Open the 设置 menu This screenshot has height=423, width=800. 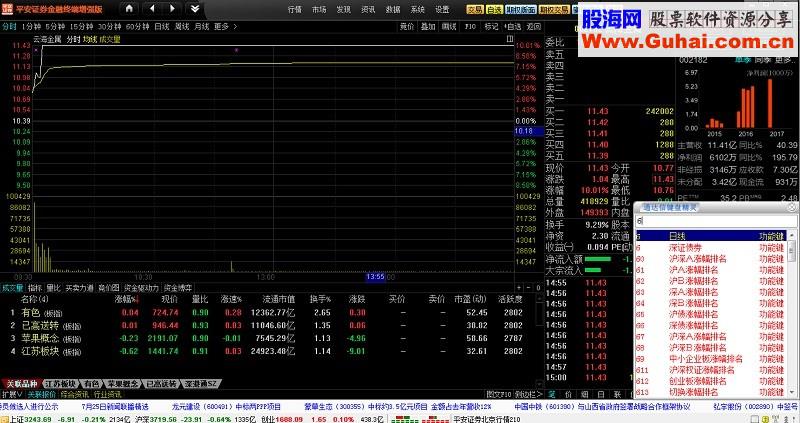(x=442, y=9)
